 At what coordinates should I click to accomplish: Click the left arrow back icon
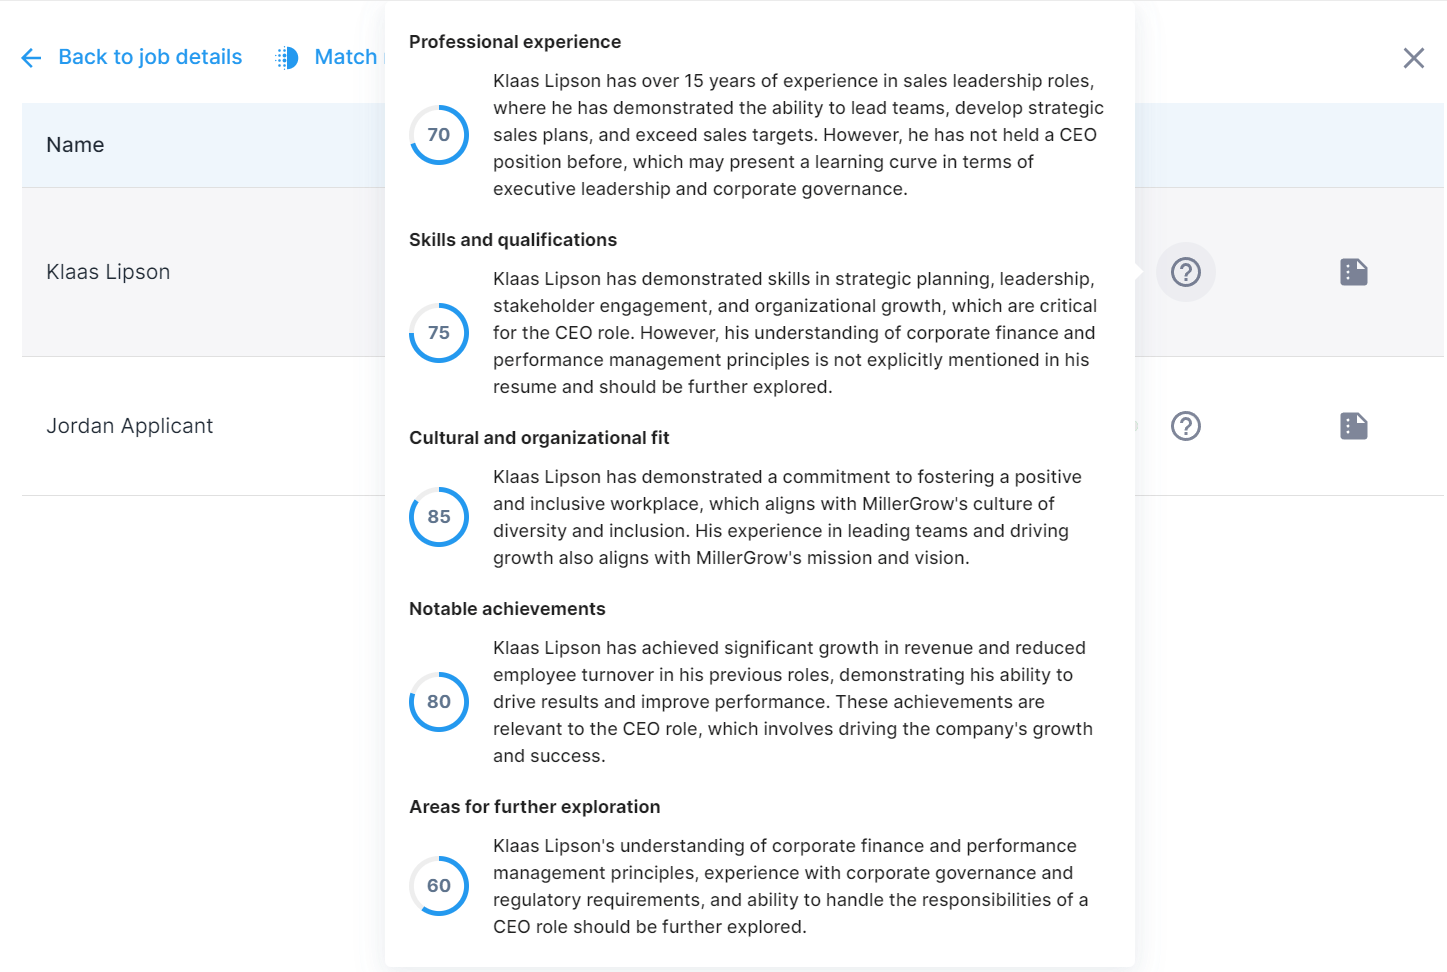coord(31,58)
